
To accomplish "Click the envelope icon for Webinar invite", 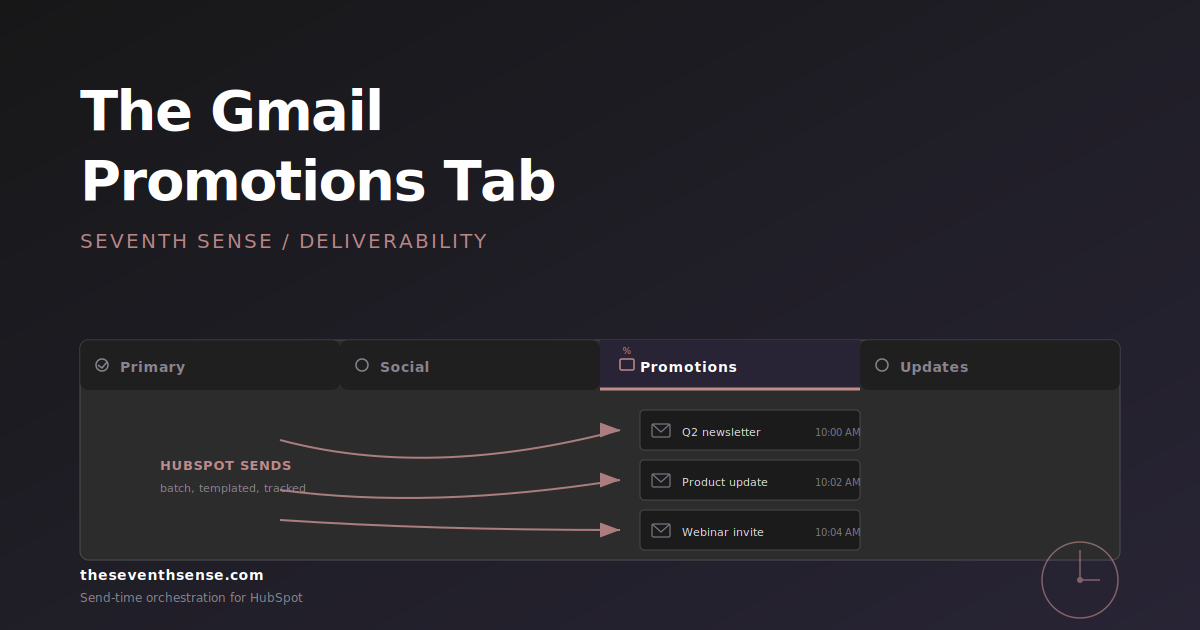I will (x=661, y=531).
